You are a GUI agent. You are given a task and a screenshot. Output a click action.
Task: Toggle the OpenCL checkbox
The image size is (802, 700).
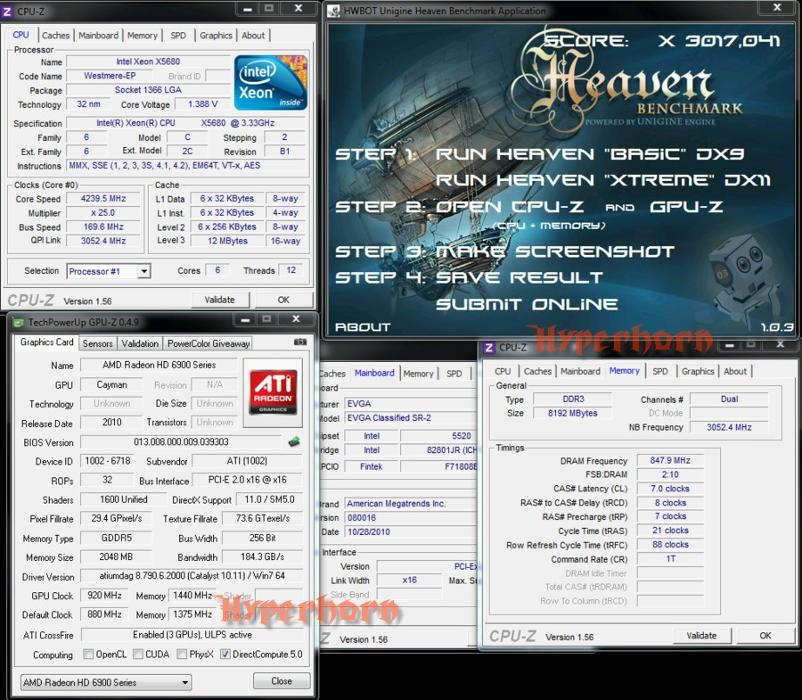(x=88, y=654)
